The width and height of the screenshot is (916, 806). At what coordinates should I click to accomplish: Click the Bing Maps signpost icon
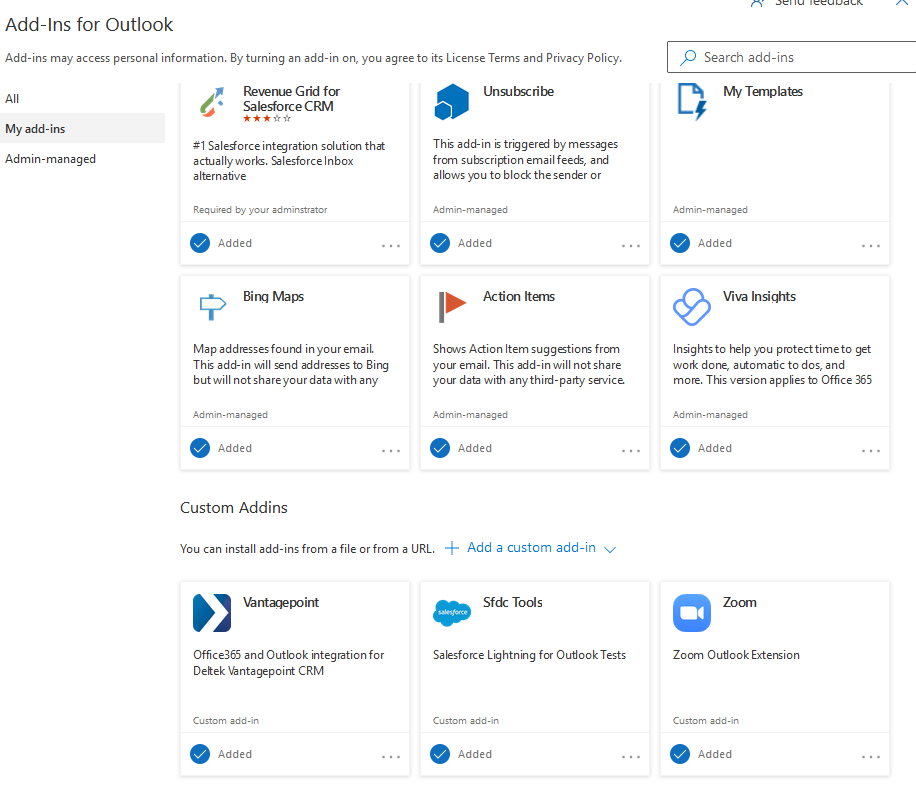tap(211, 307)
